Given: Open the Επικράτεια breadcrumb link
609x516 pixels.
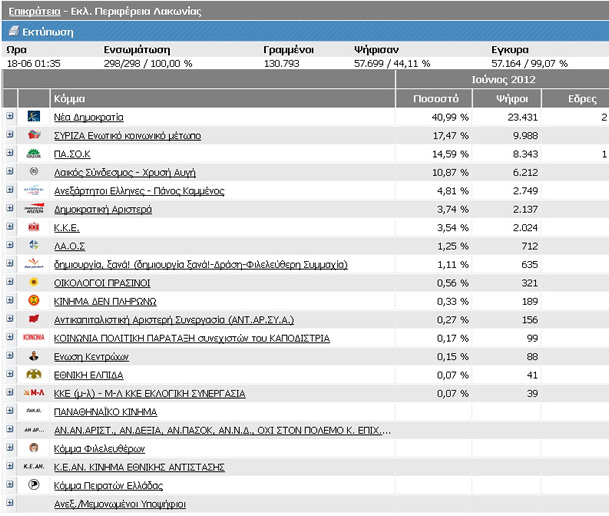Looking at the screenshot, I should (35, 11).
